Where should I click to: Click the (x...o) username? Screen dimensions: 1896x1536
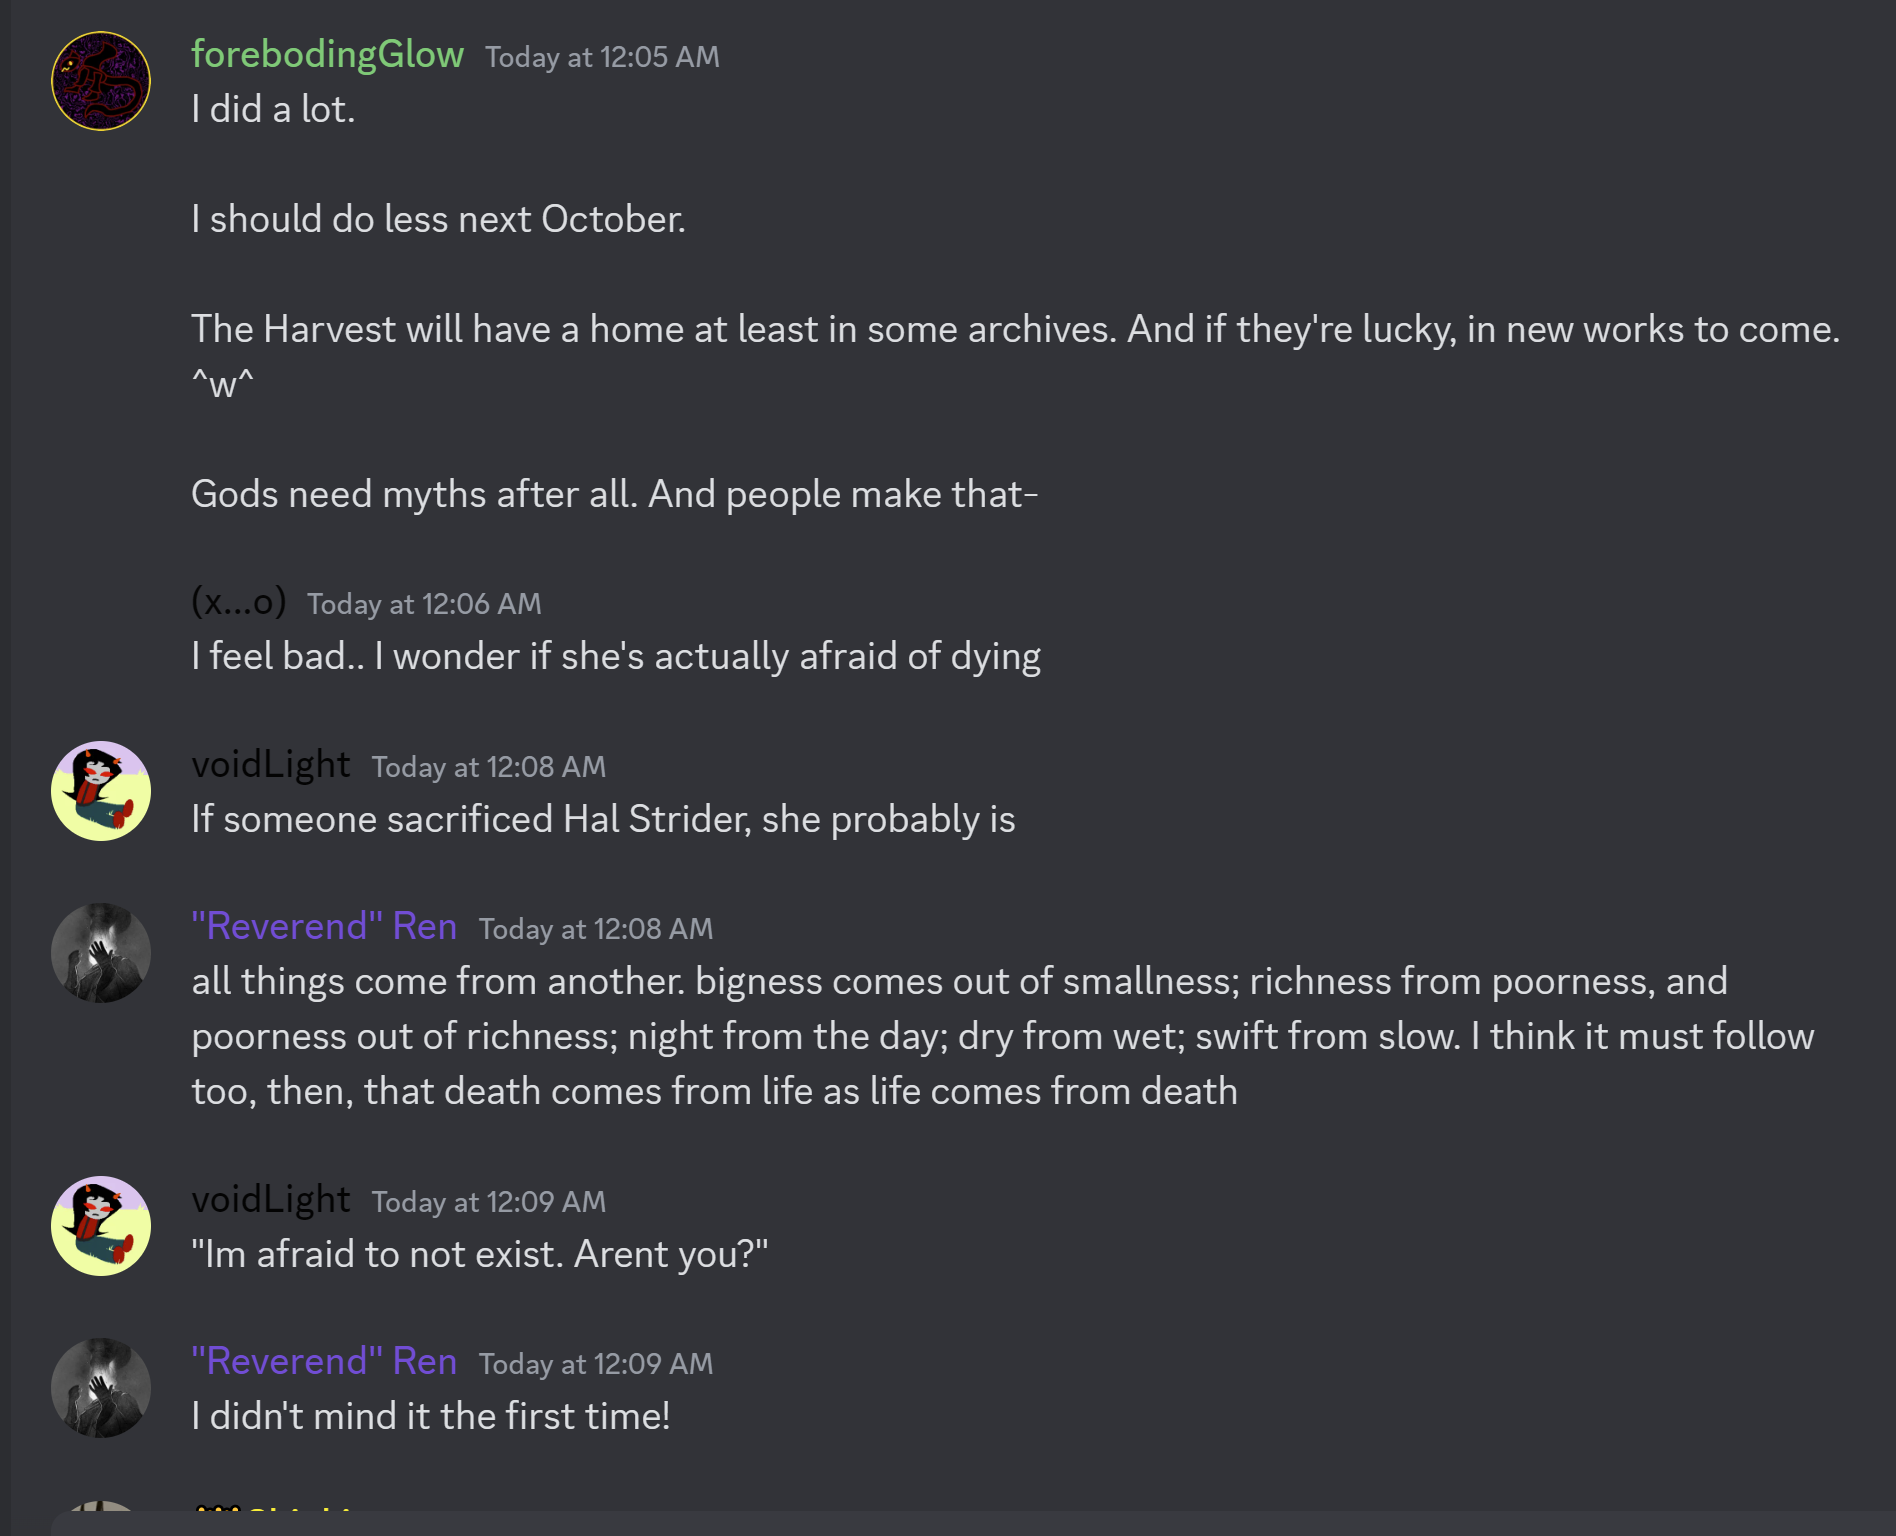coord(238,602)
